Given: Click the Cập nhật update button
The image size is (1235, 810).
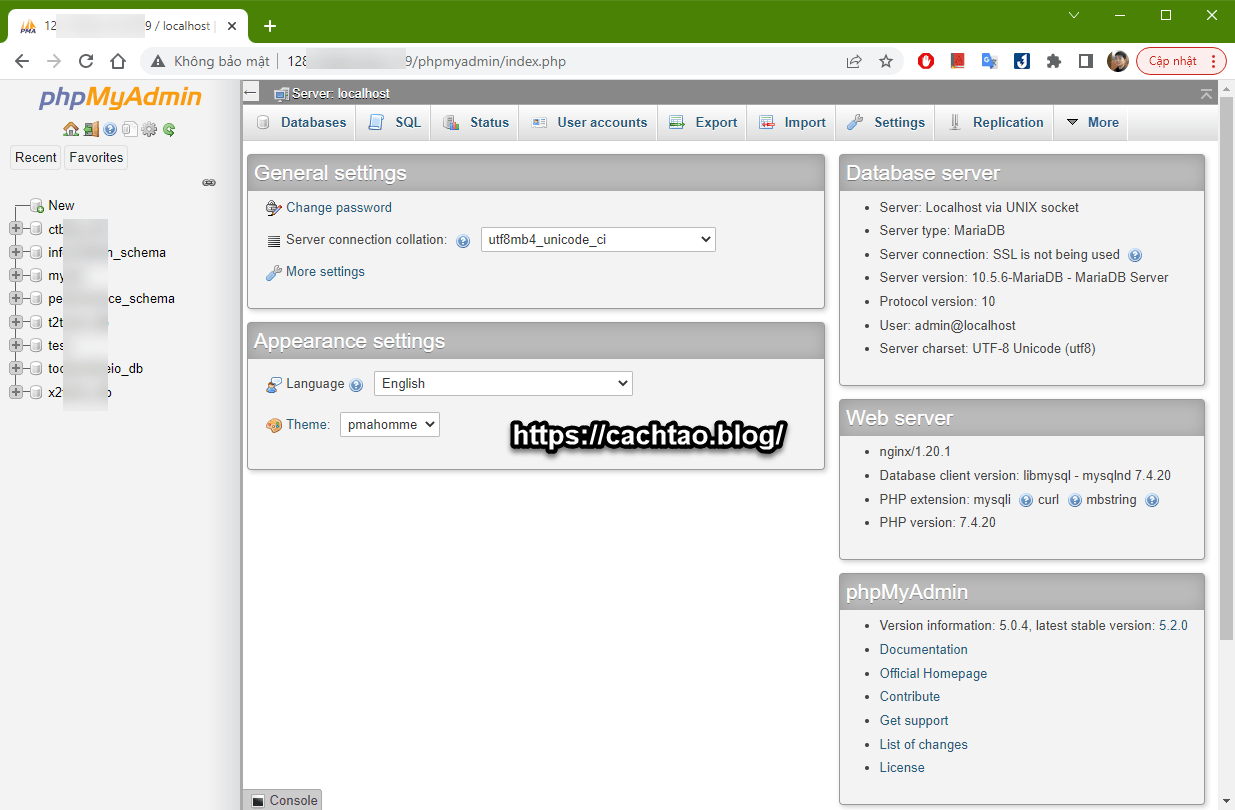Looking at the screenshot, I should [1181, 61].
